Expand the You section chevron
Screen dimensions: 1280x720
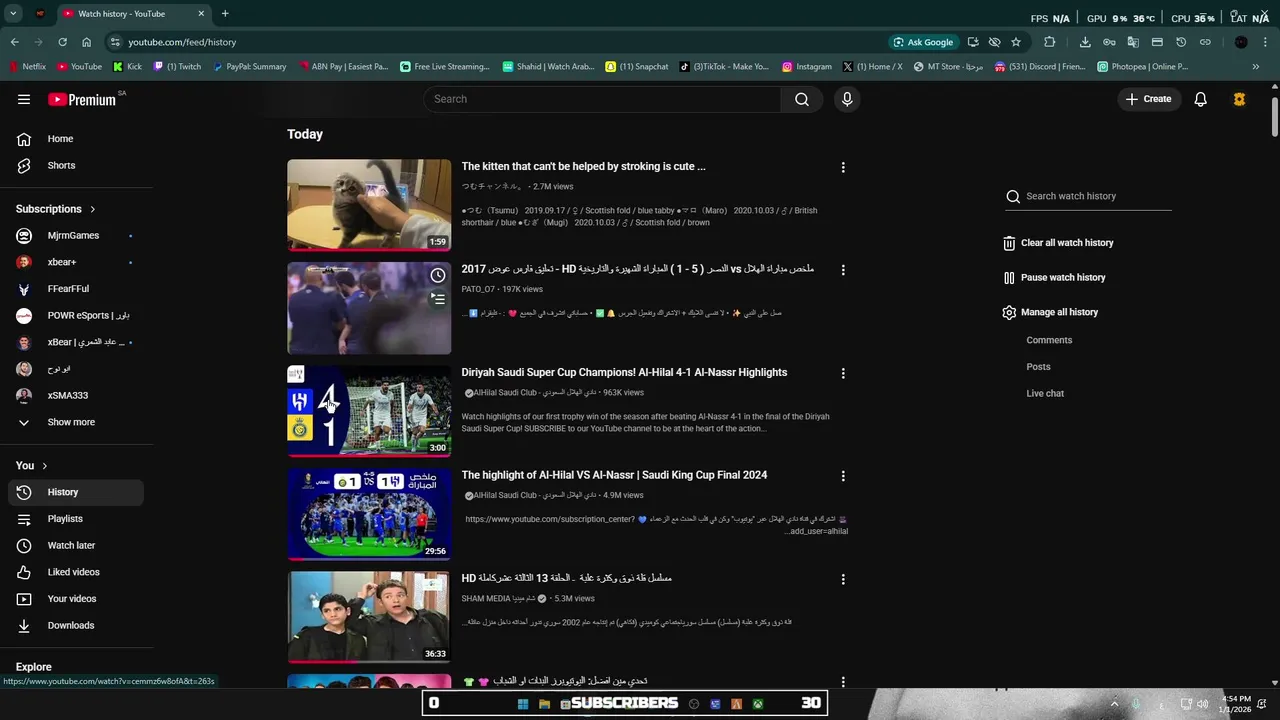pyautogui.click(x=44, y=466)
